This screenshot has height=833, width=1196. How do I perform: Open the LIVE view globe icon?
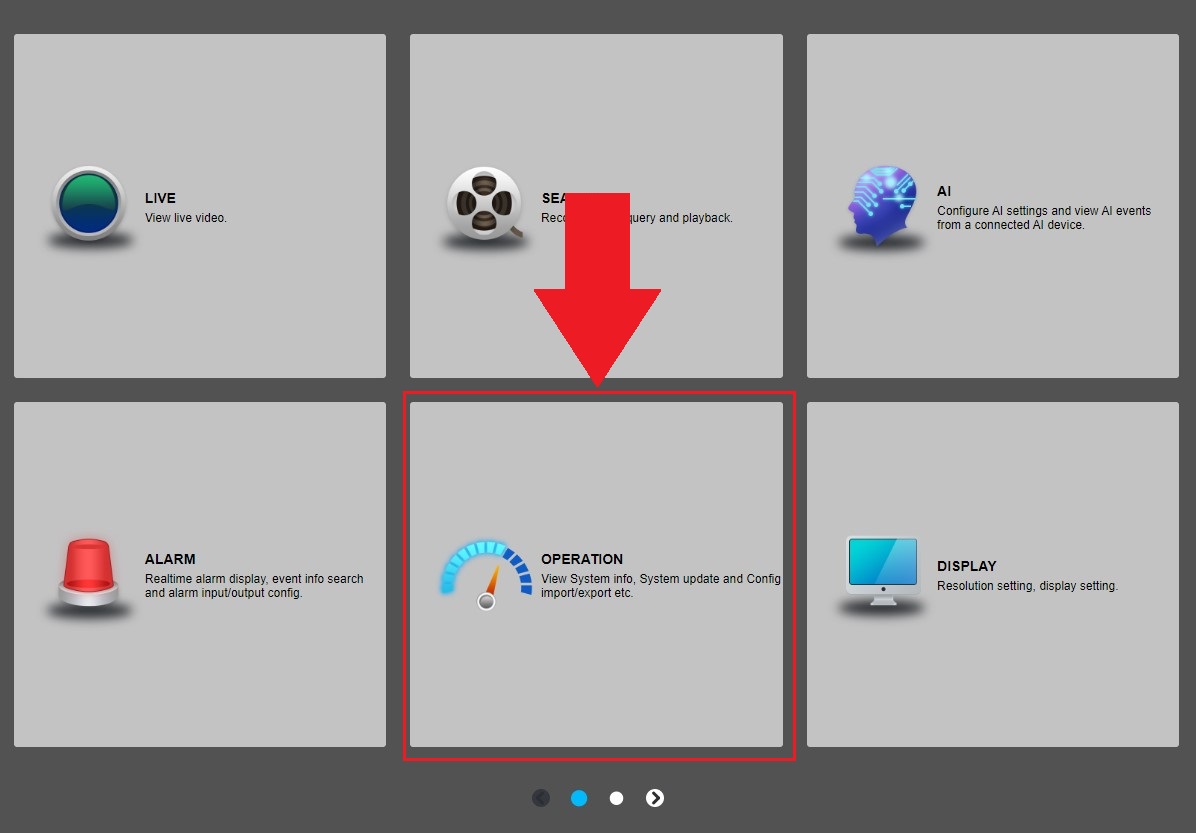click(x=88, y=204)
